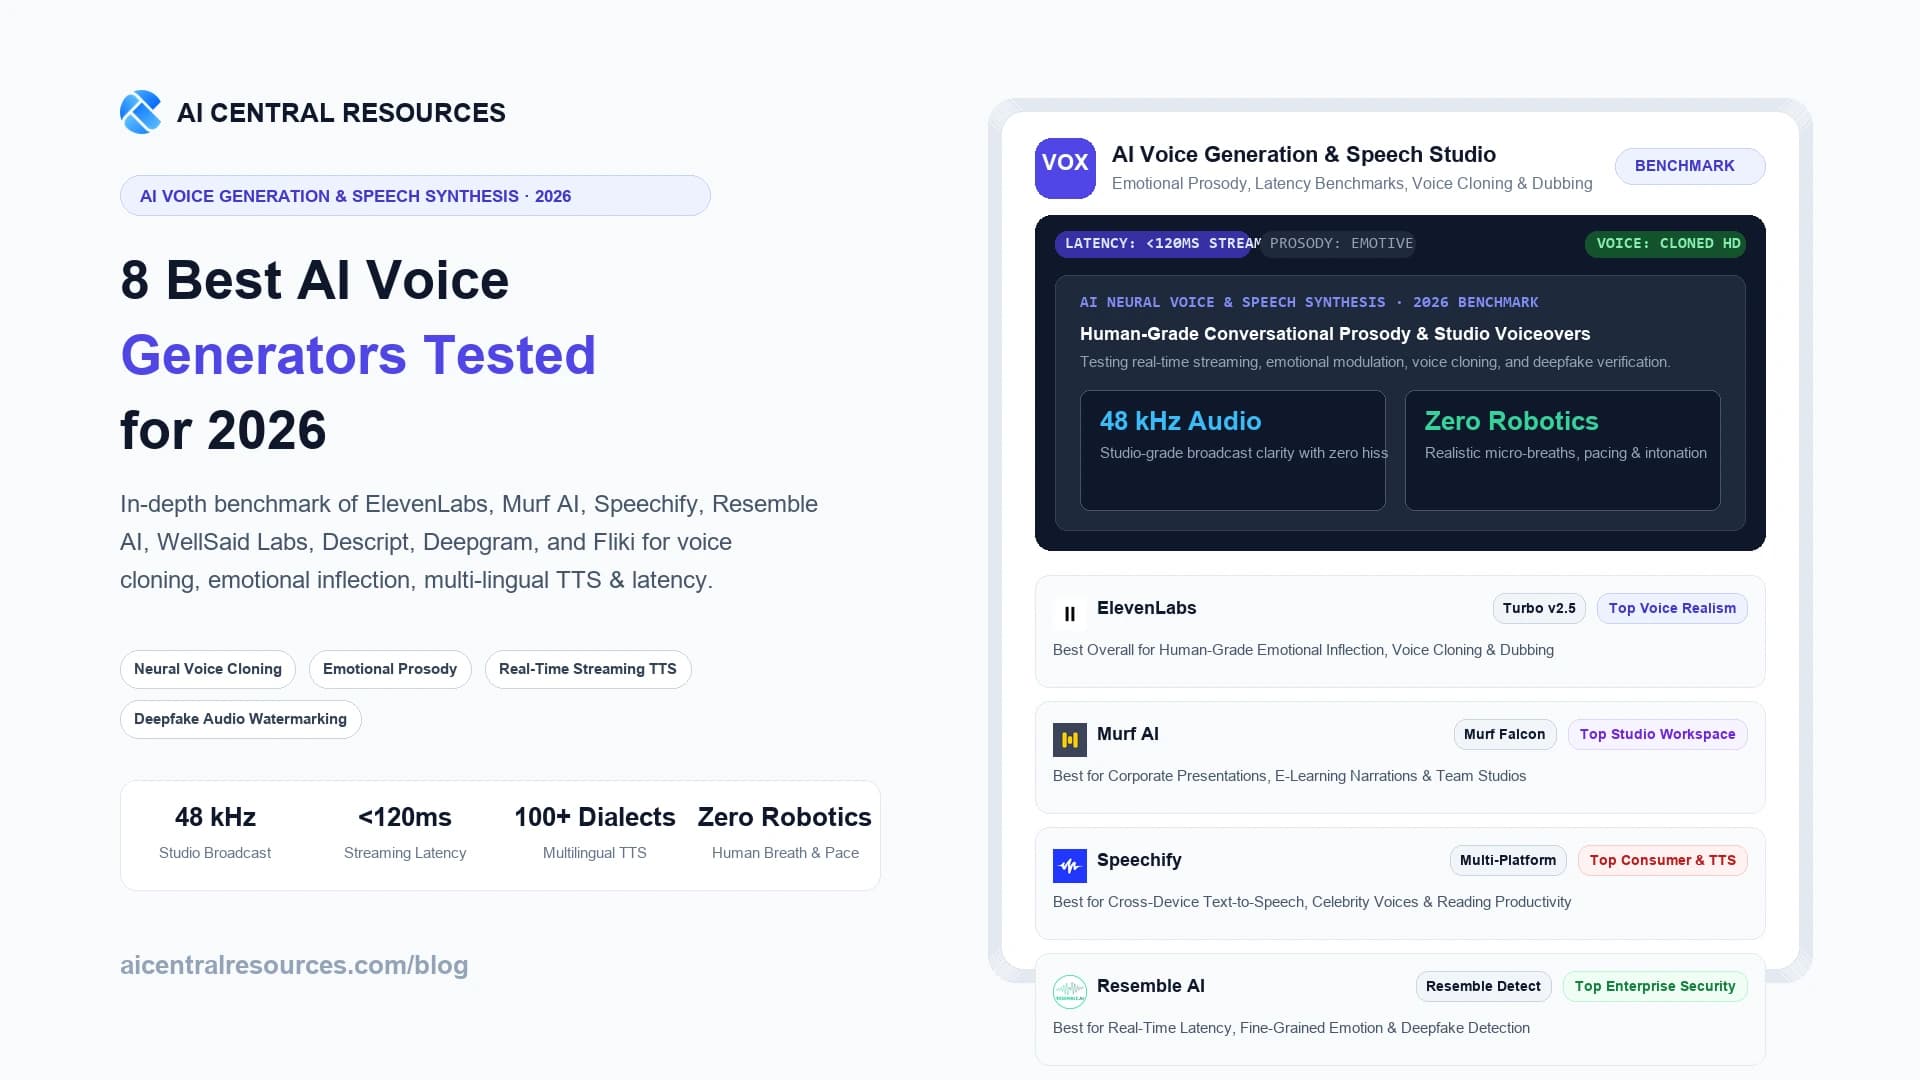Click the Zero Robotics card in dark panel
This screenshot has height=1080, width=1920.
pos(1562,451)
